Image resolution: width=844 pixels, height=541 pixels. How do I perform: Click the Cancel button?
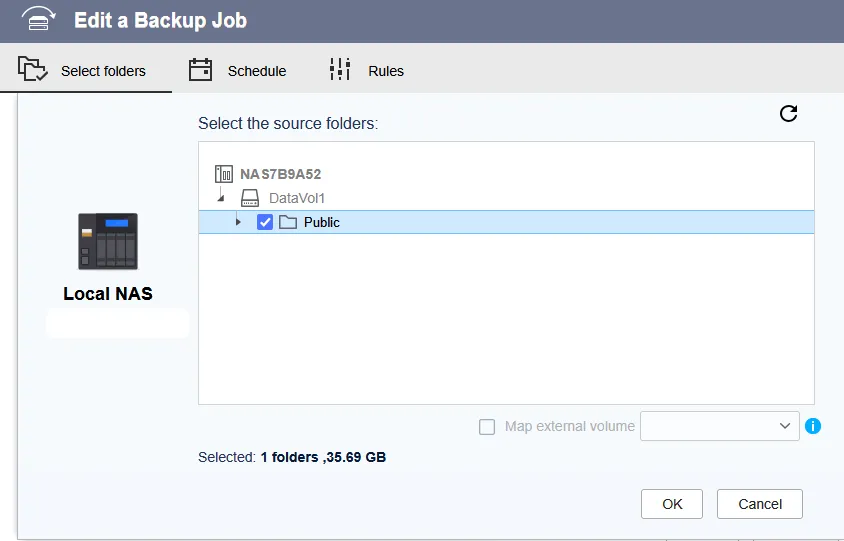[x=759, y=504]
